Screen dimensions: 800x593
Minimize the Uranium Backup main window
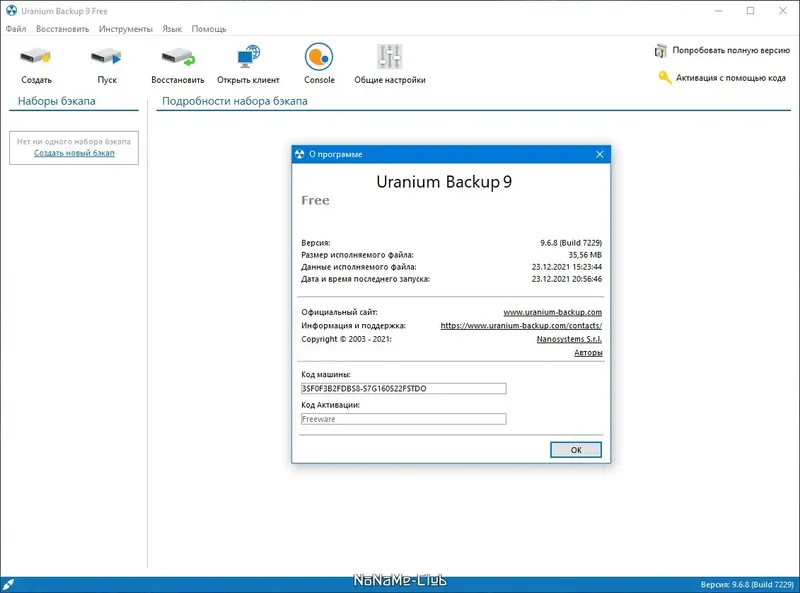point(718,11)
